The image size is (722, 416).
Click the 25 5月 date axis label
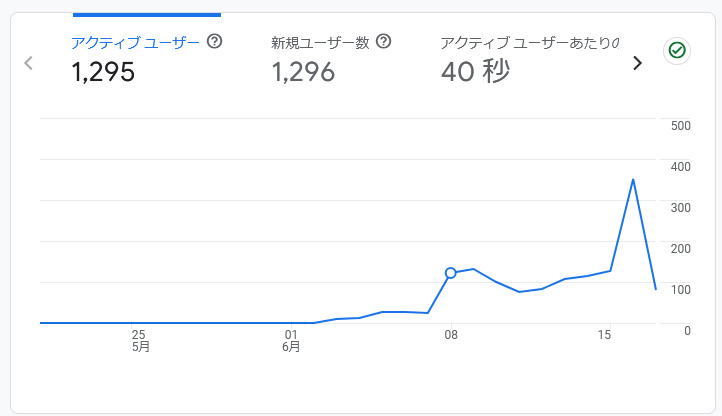click(140, 340)
